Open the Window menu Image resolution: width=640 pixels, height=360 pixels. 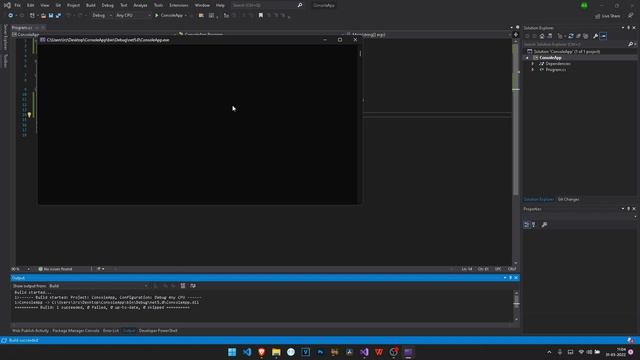[x=202, y=5]
